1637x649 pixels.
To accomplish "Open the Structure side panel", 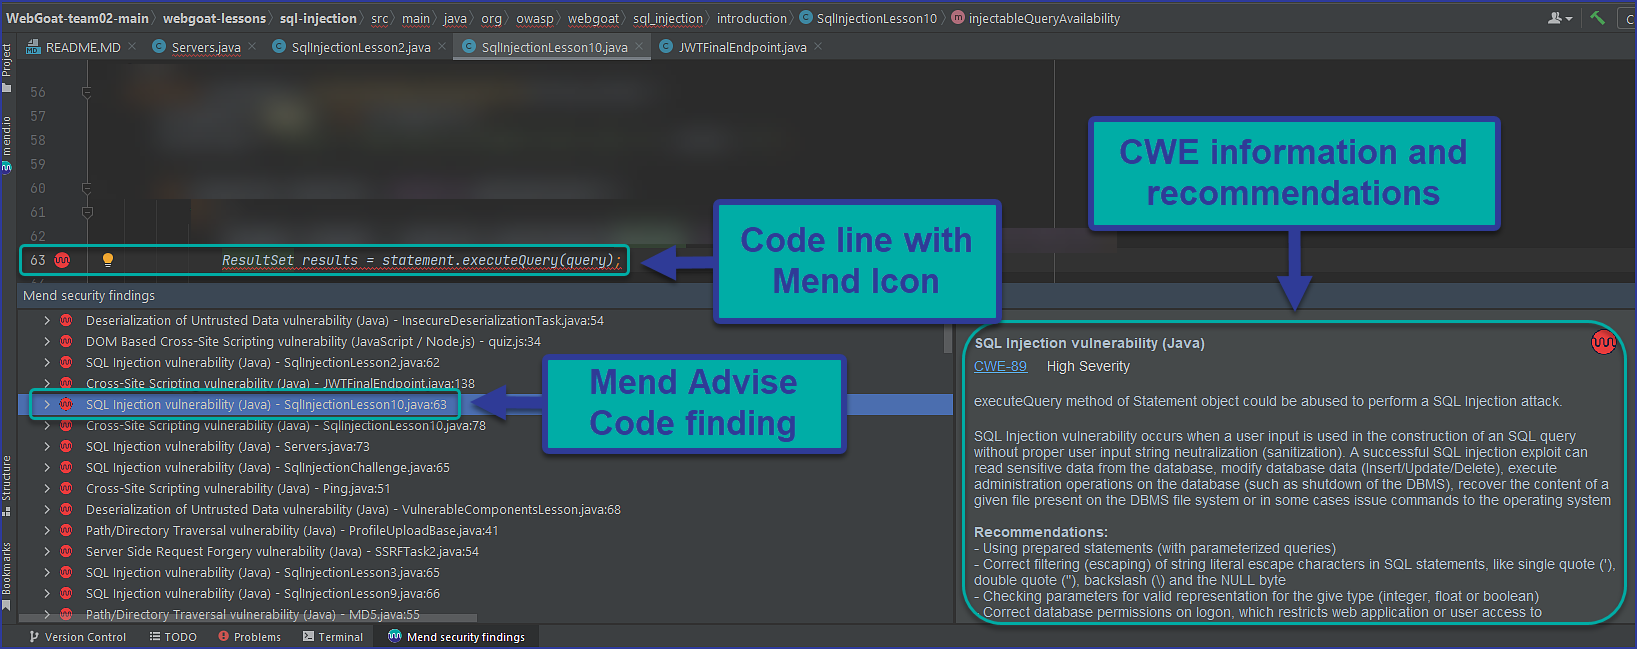I will tap(7, 484).
